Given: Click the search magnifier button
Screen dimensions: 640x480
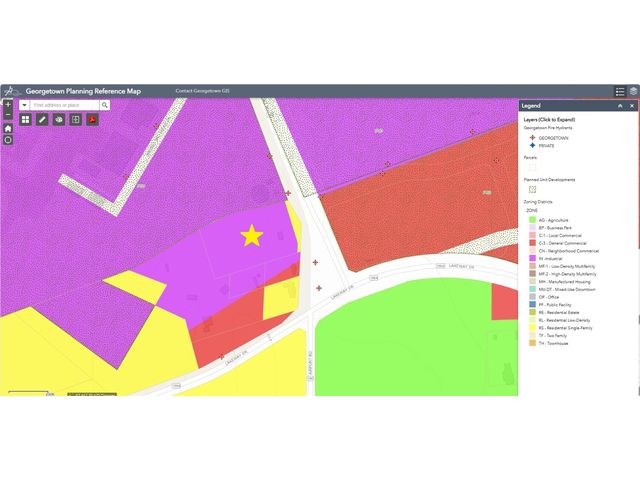Looking at the screenshot, I should tap(105, 104).
